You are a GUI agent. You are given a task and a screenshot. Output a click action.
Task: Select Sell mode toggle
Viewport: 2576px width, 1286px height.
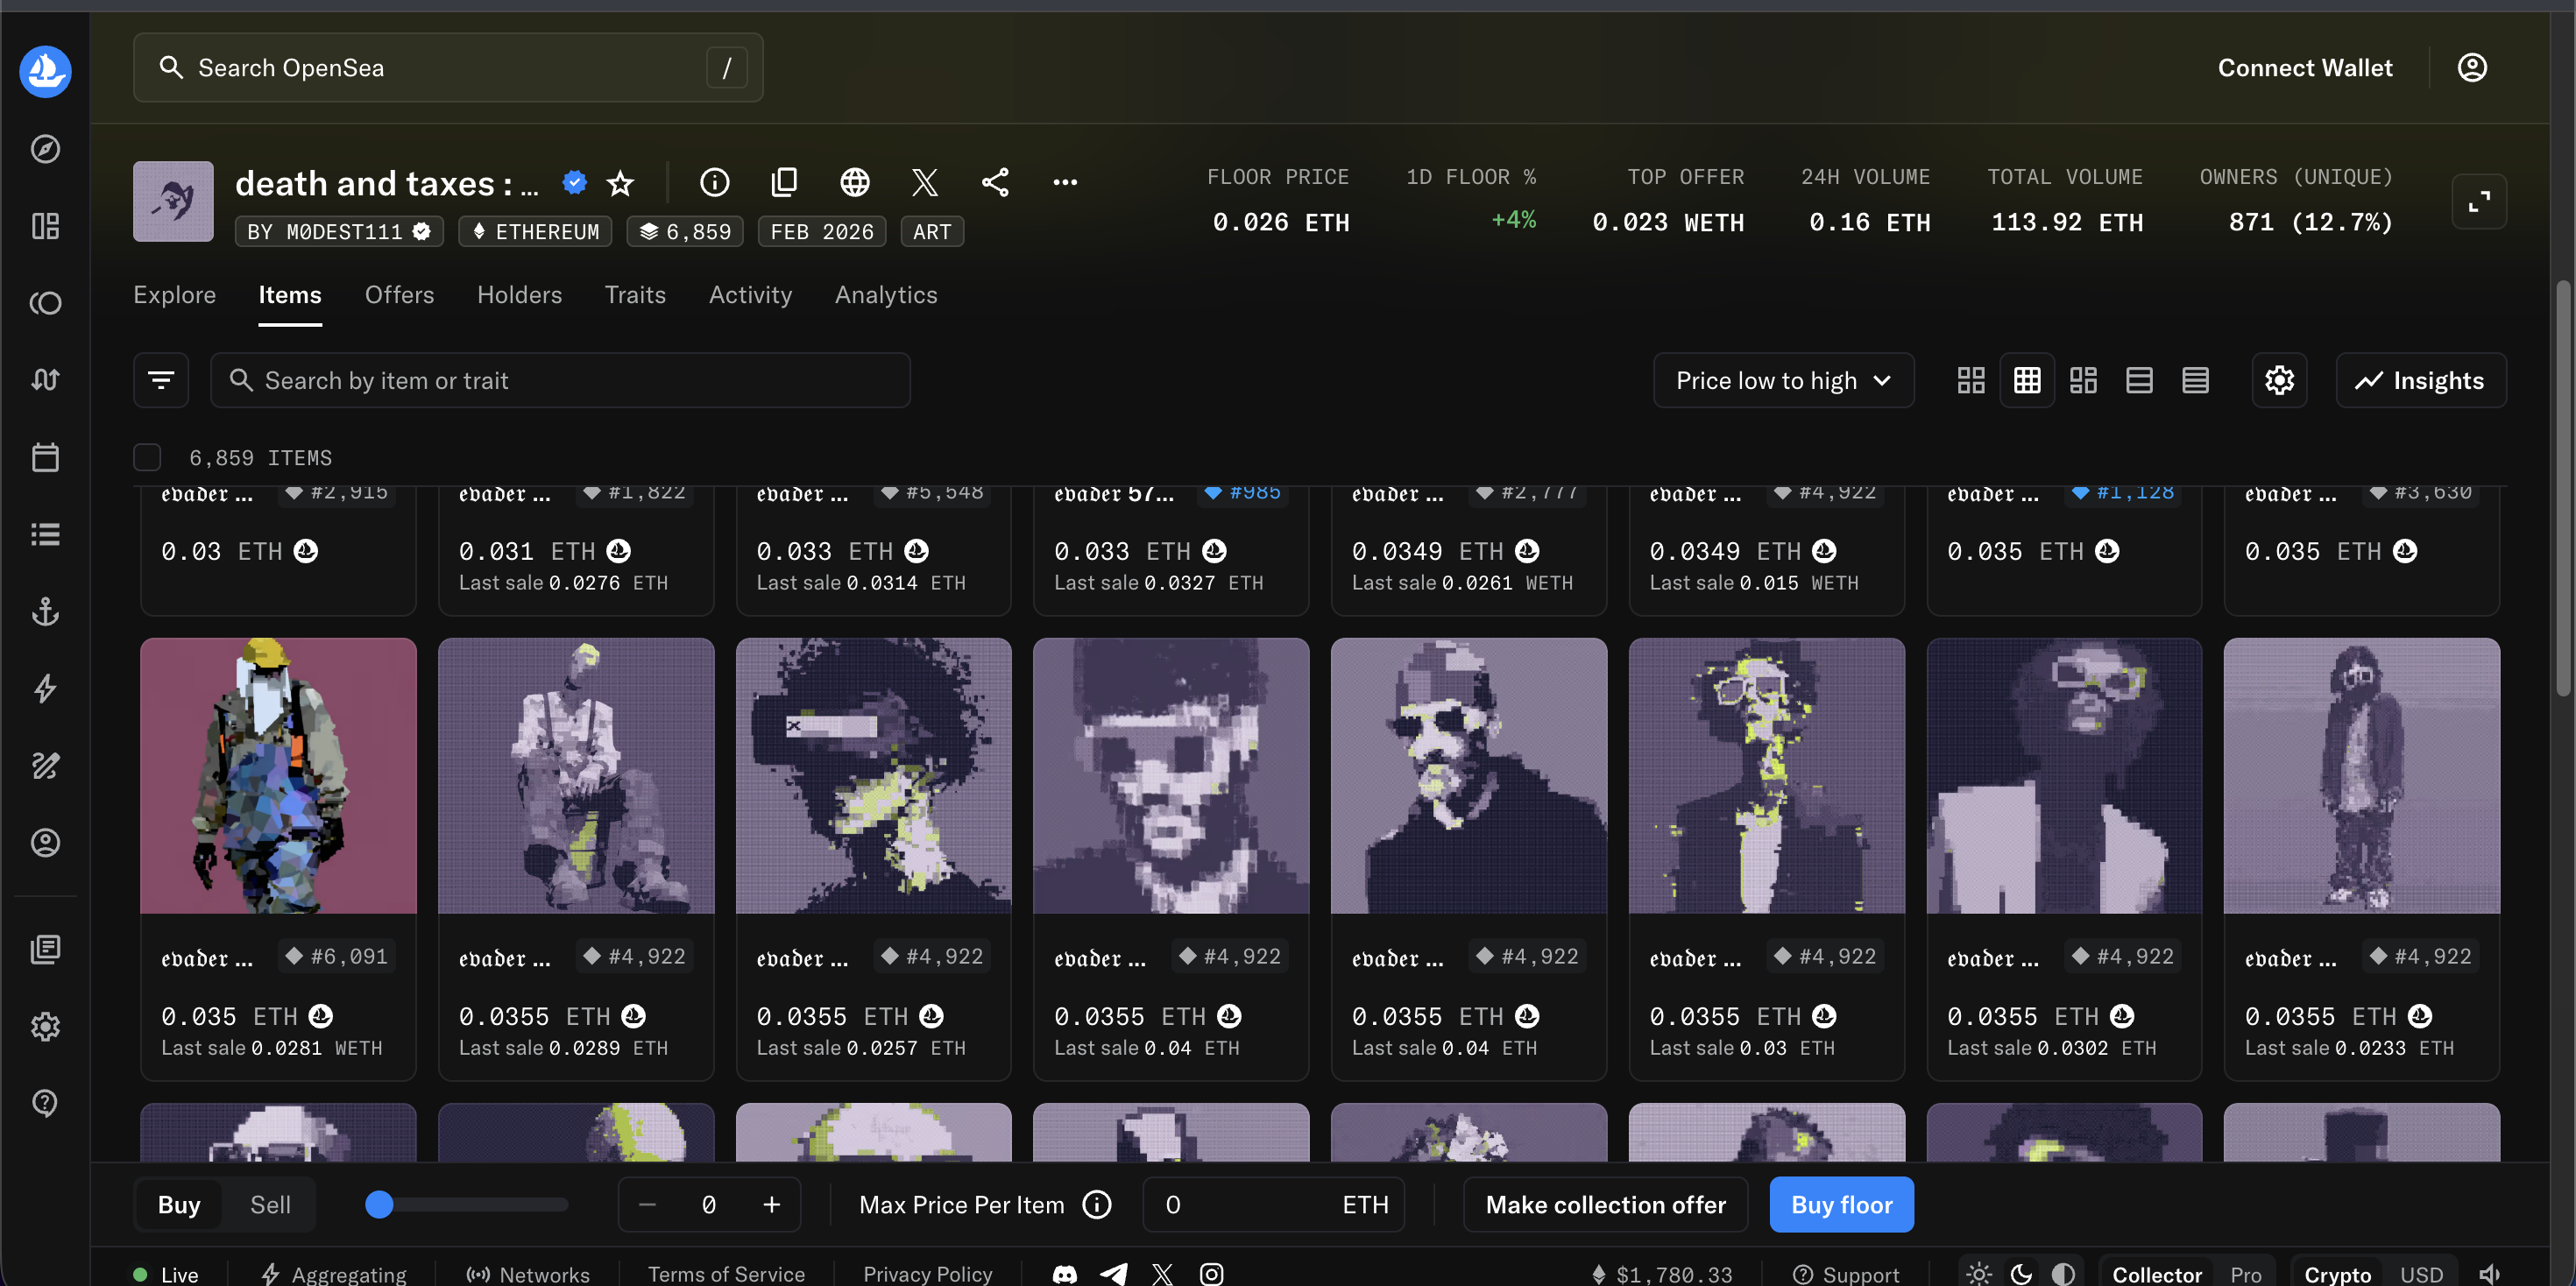pos(270,1204)
